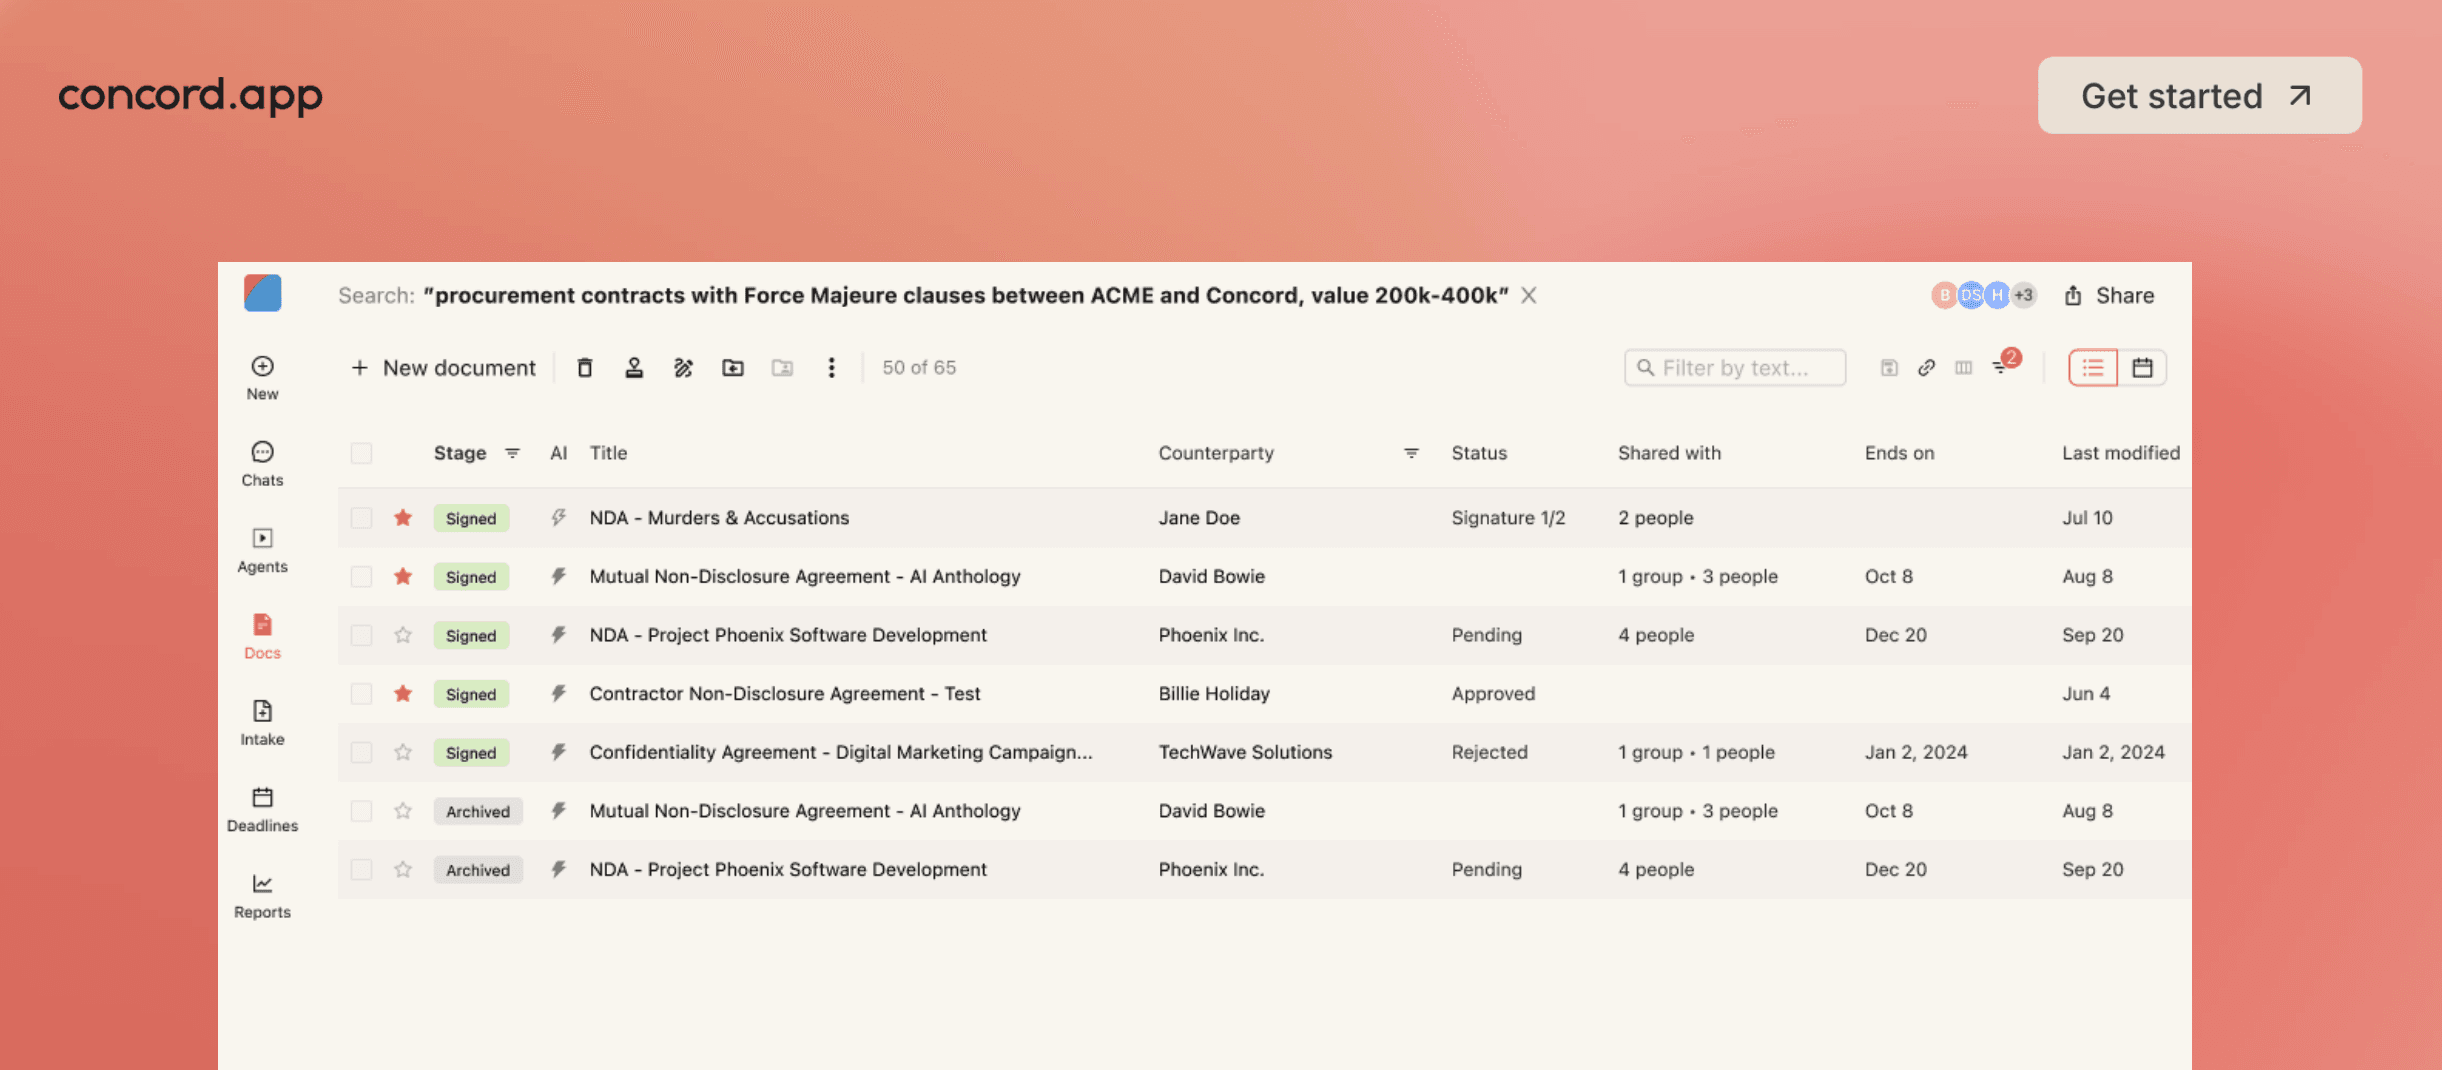The image size is (2442, 1070).
Task: Click Signature 1/2 status
Action: 1508,518
